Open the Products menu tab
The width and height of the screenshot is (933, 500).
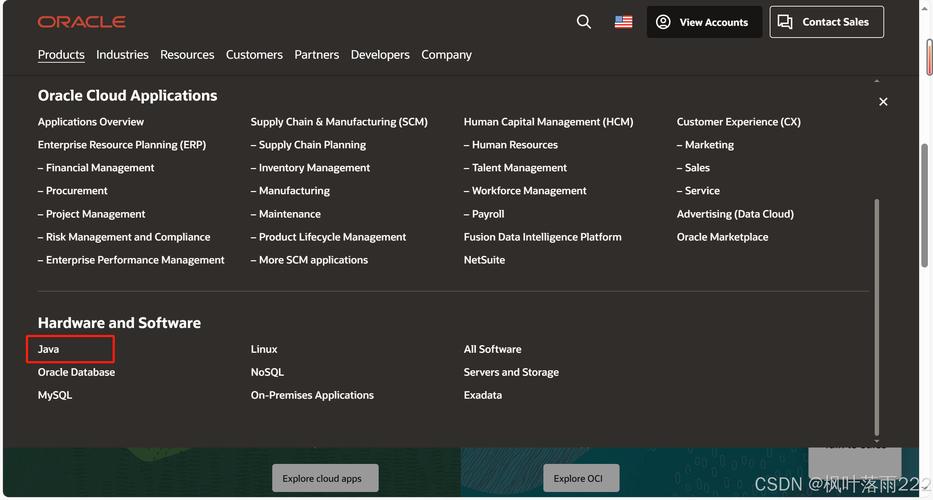coord(61,55)
